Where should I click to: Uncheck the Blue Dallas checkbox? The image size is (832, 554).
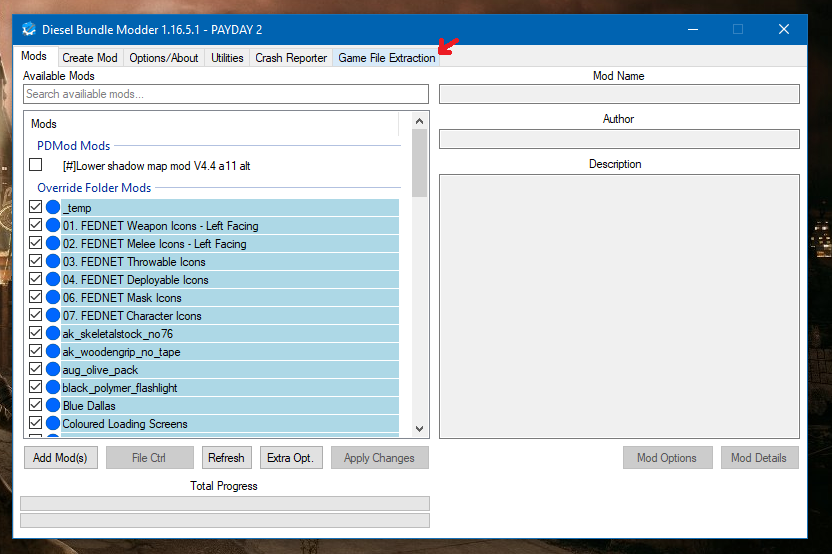(x=36, y=405)
